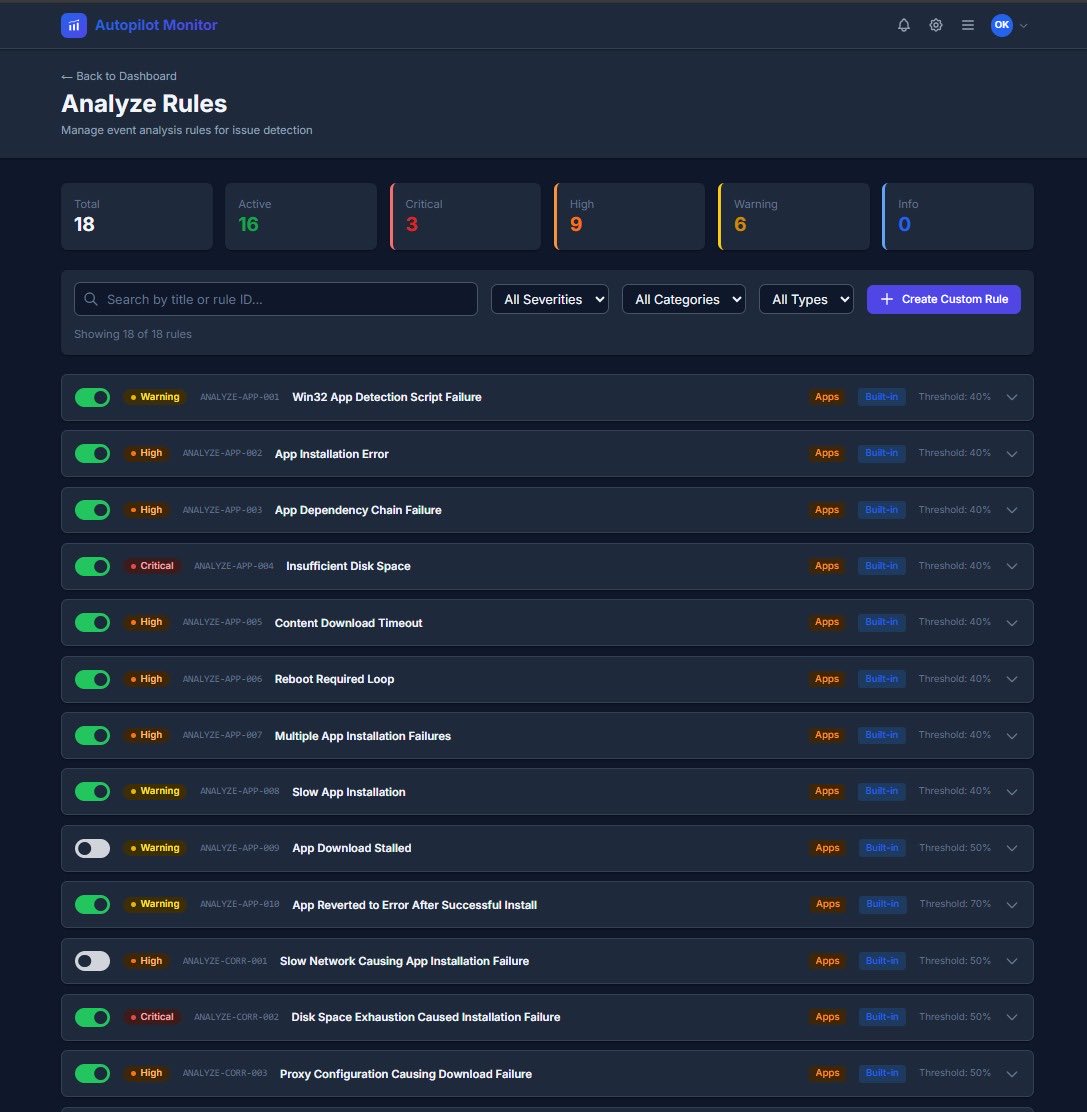Click Threshold 50% on App Download Stalled
Image resolution: width=1087 pixels, height=1112 pixels.
point(955,847)
